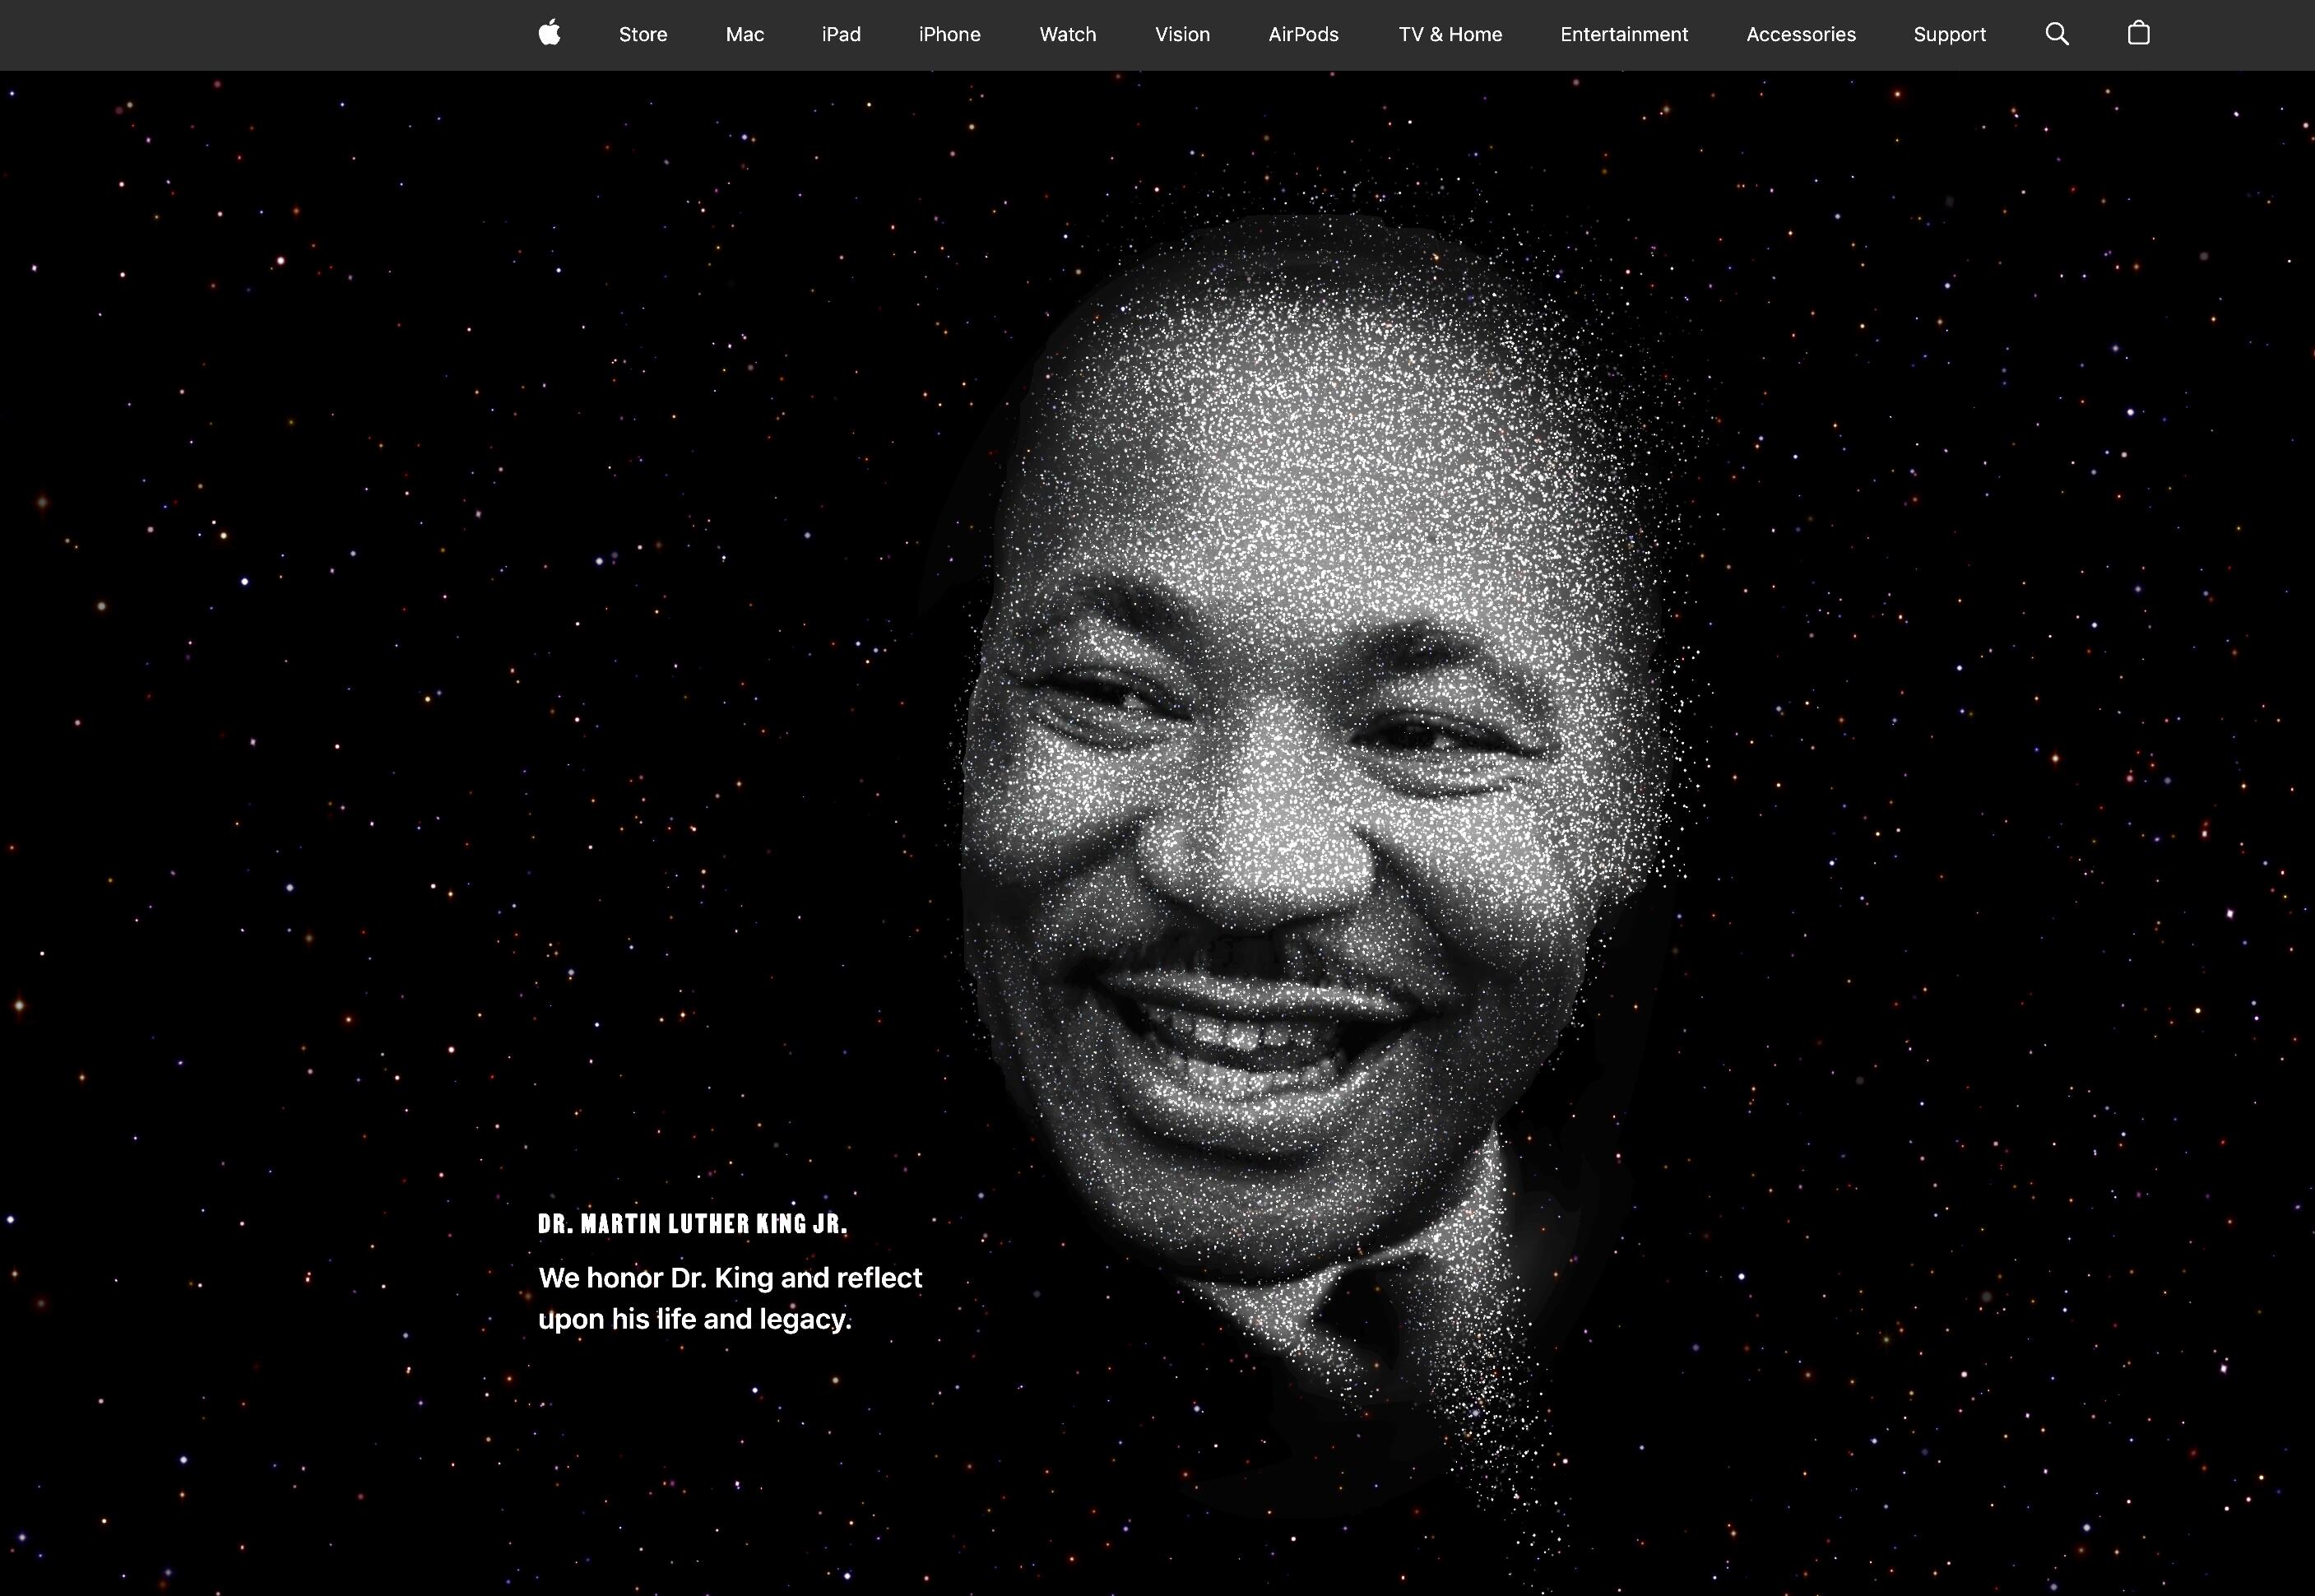Select TV & Home from the menu
The width and height of the screenshot is (2315, 1596).
pyautogui.click(x=1450, y=34)
